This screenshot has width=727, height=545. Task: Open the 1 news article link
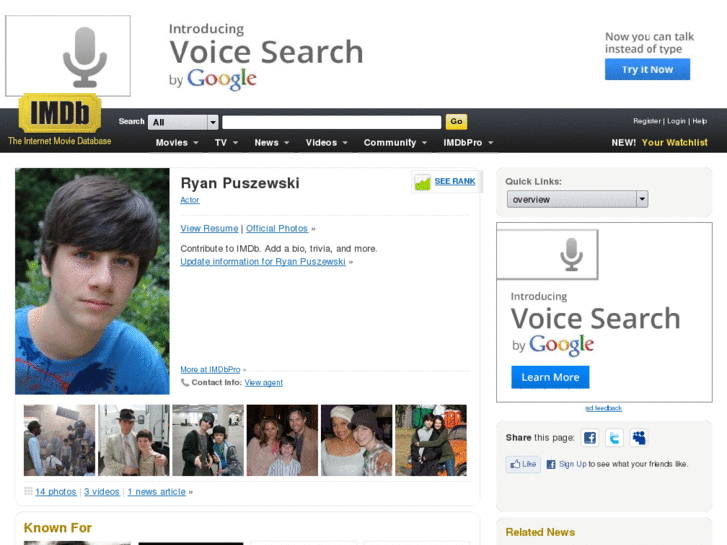tap(157, 492)
